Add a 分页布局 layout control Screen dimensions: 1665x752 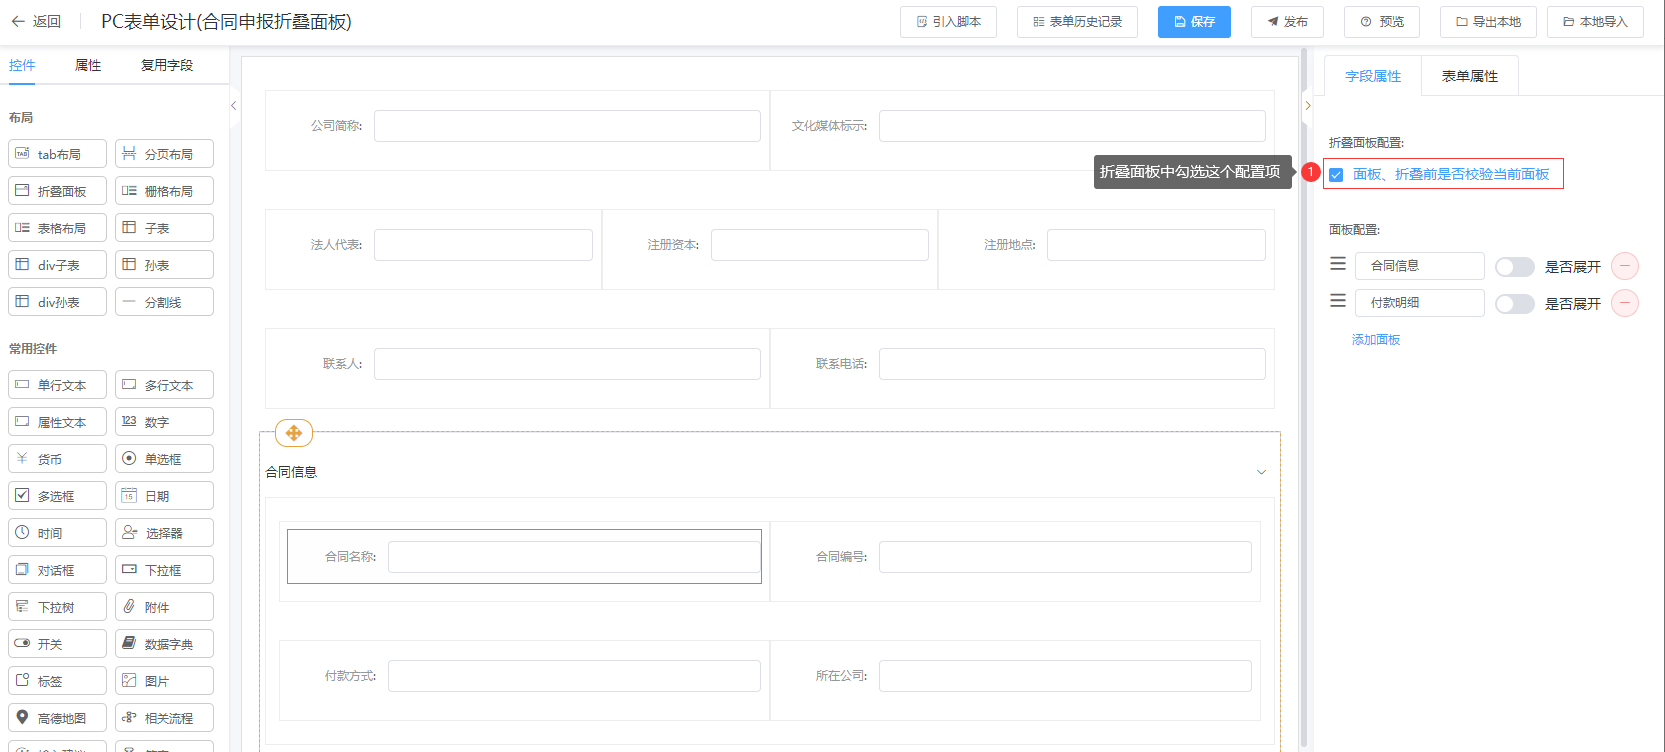pos(164,154)
